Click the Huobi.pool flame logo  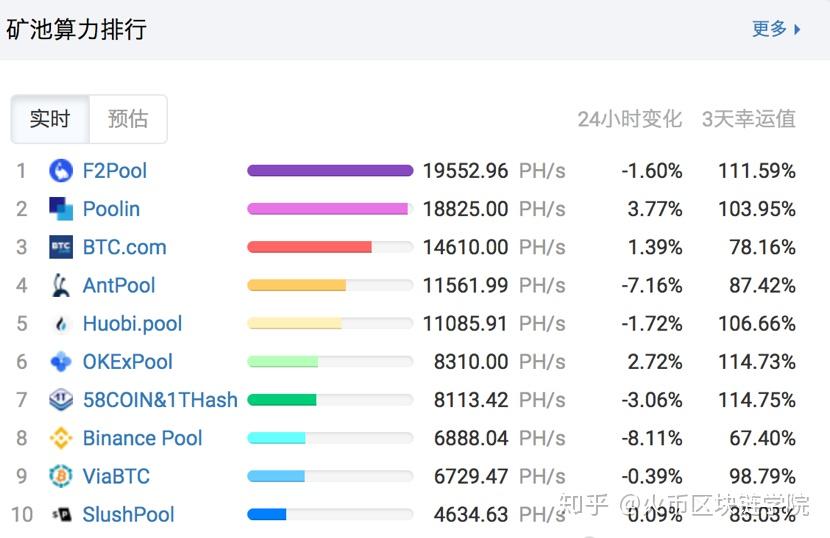pyautogui.click(x=61, y=324)
